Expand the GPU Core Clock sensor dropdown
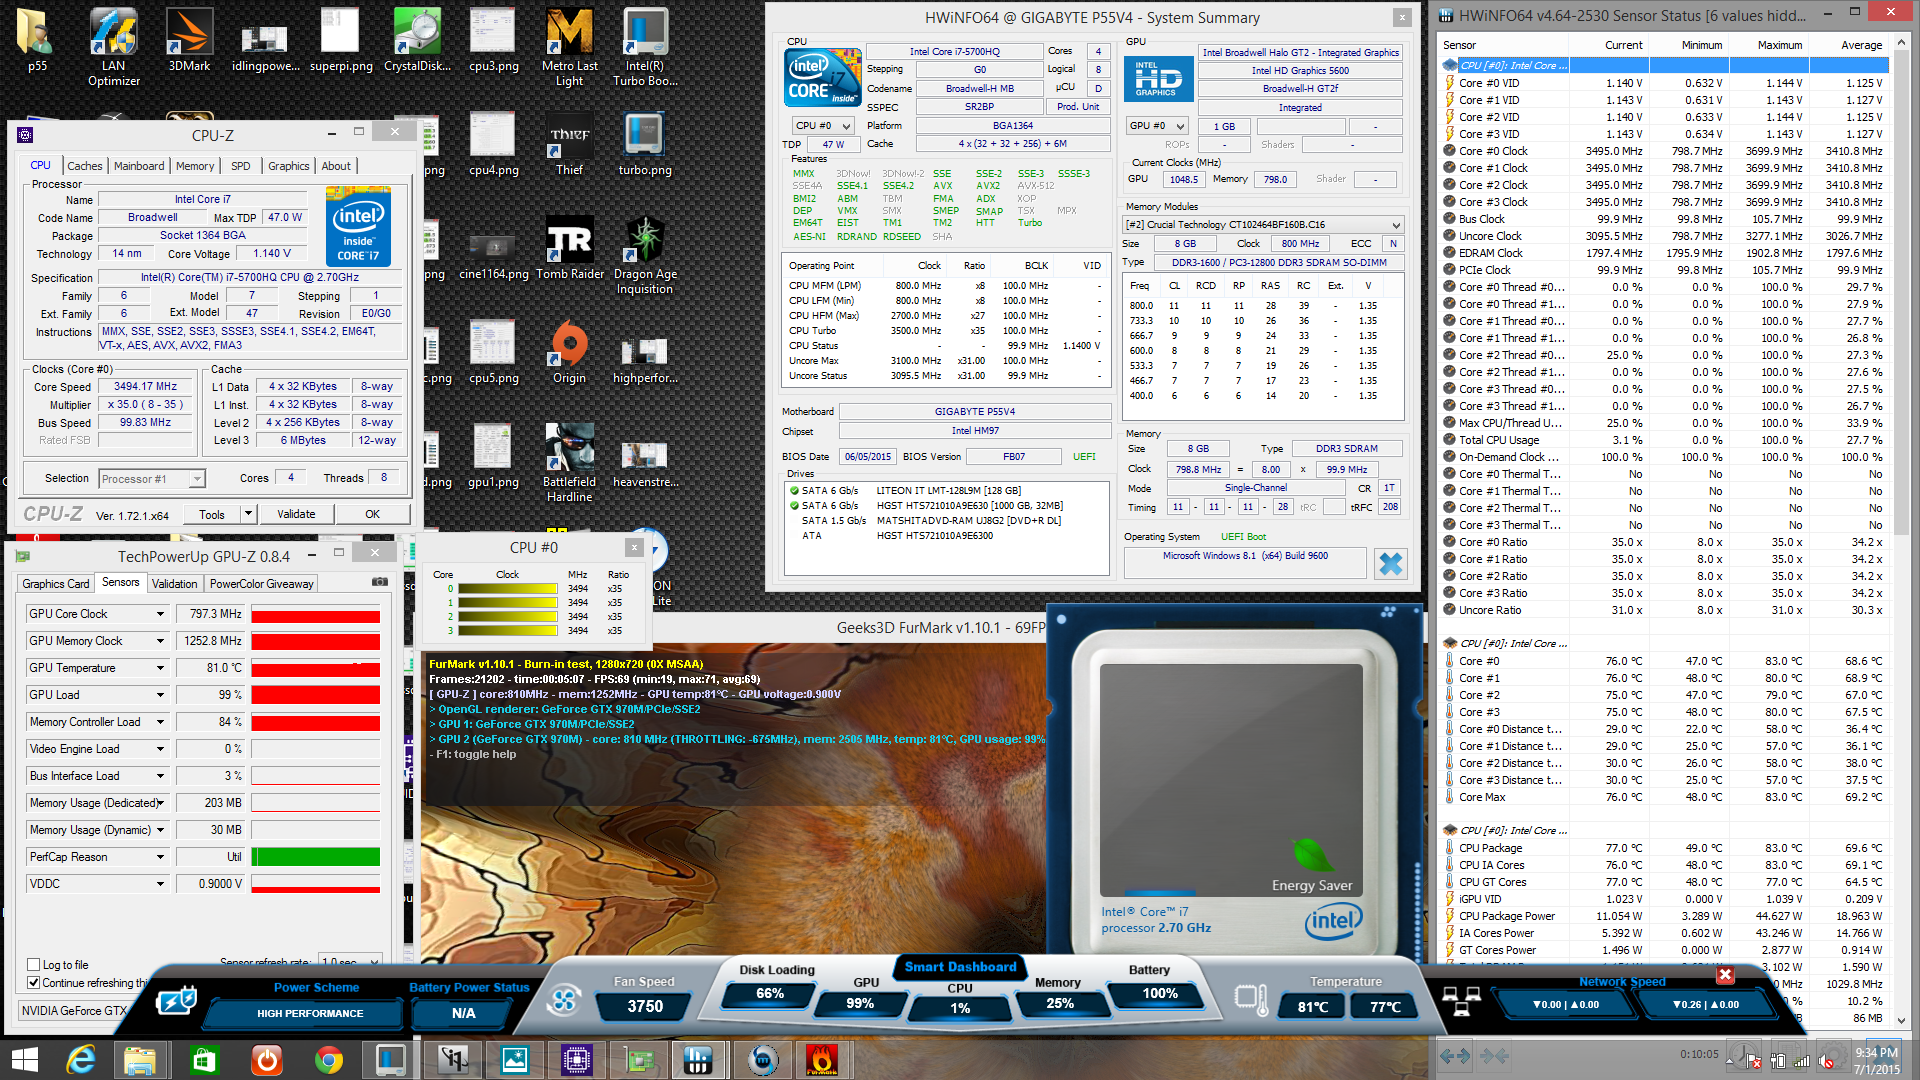Image resolution: width=1920 pixels, height=1080 pixels. click(x=160, y=614)
